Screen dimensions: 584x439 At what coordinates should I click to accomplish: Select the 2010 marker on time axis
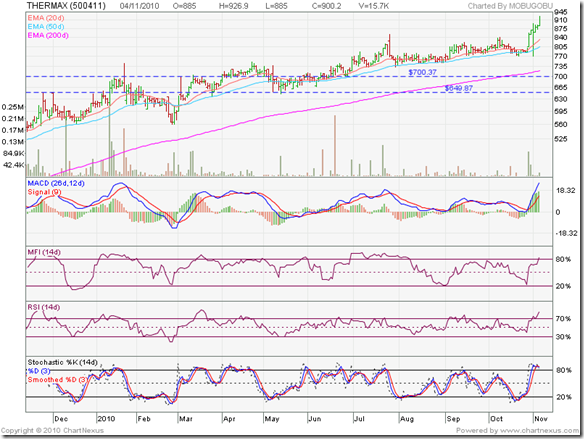tap(106, 419)
